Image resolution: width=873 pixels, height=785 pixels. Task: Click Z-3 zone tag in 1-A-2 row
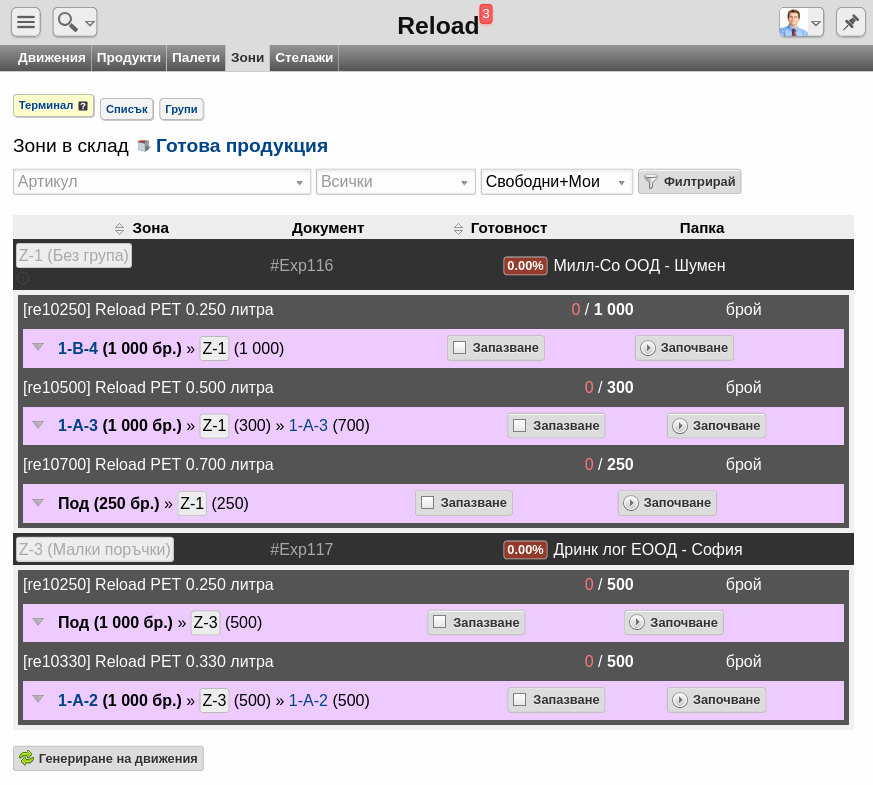[214, 700]
